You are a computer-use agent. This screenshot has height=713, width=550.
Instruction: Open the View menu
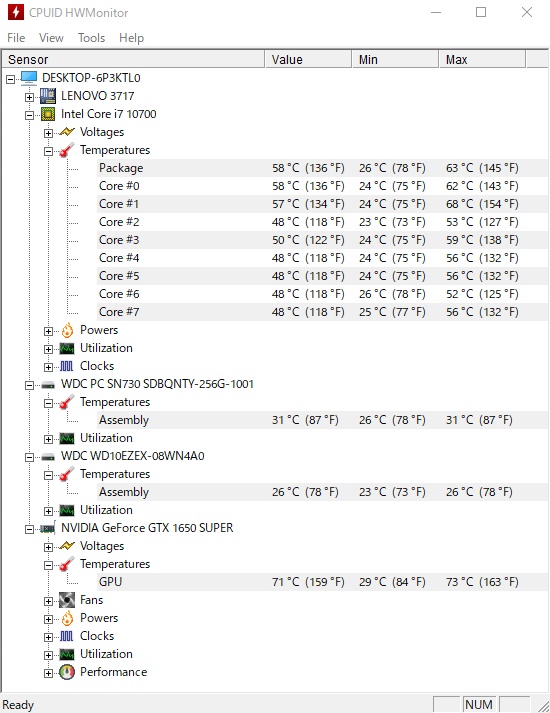click(x=51, y=38)
